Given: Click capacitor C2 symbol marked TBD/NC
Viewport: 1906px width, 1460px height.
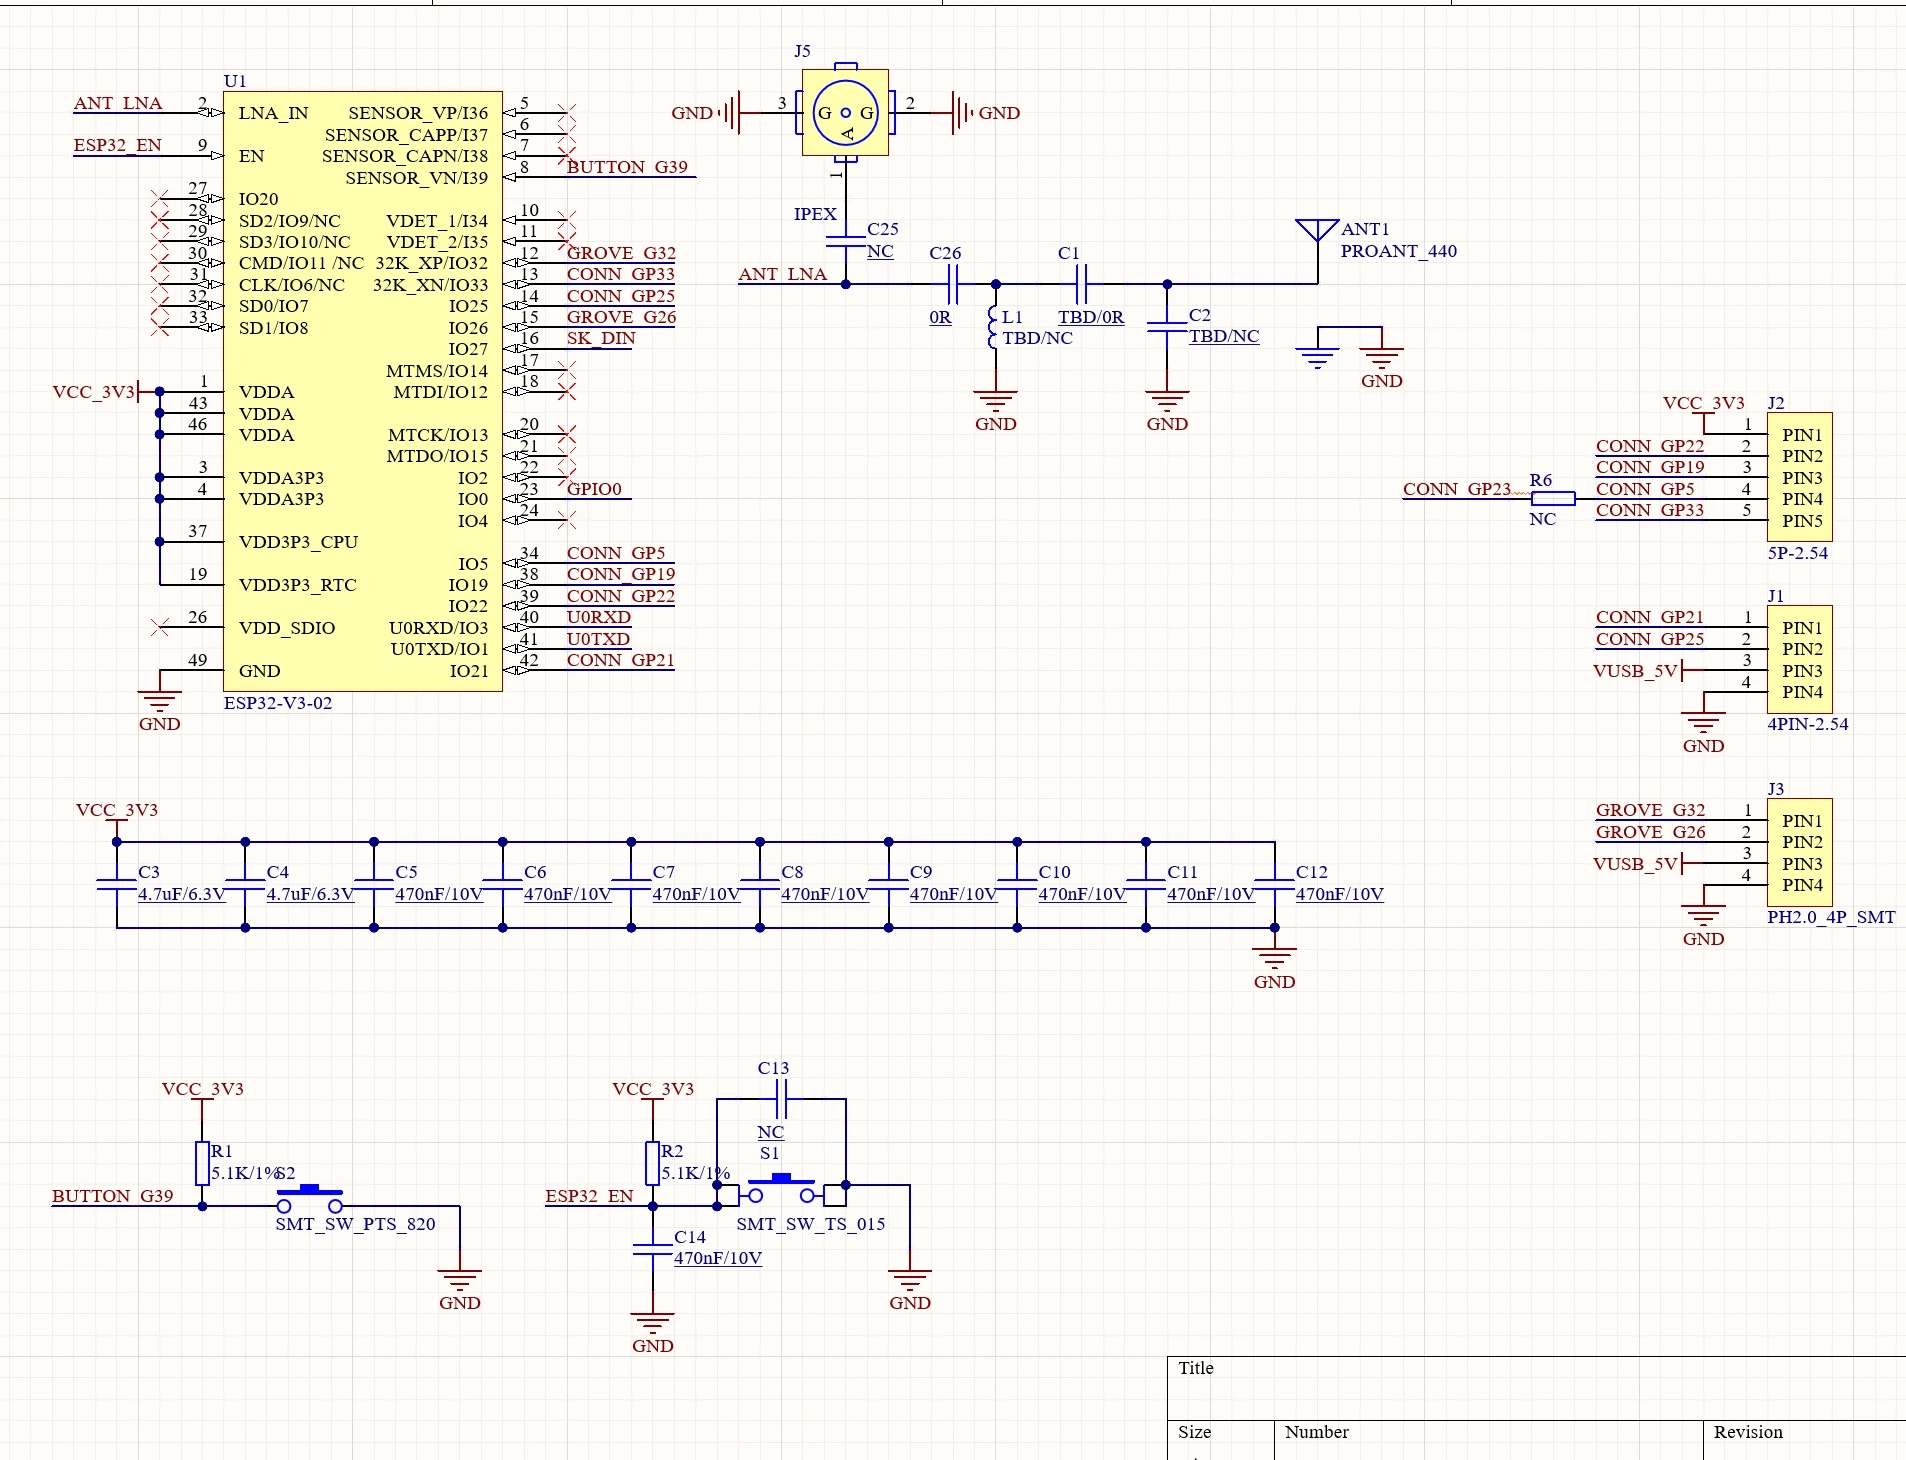Looking at the screenshot, I should (x=1167, y=326).
